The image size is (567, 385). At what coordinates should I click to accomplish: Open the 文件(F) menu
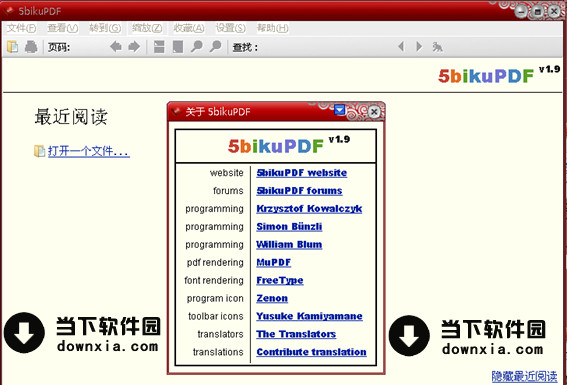21,28
